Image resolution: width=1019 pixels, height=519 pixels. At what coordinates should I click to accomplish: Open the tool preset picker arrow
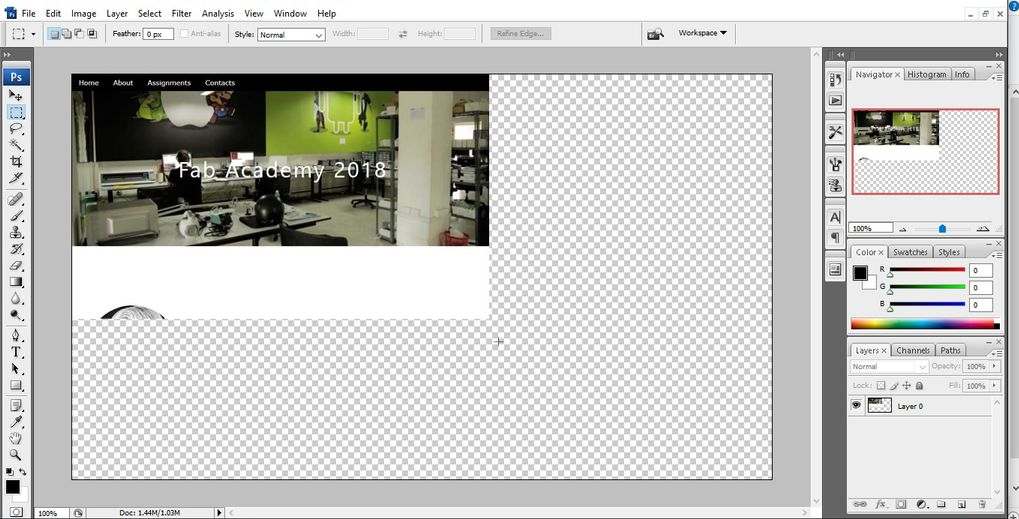point(33,34)
